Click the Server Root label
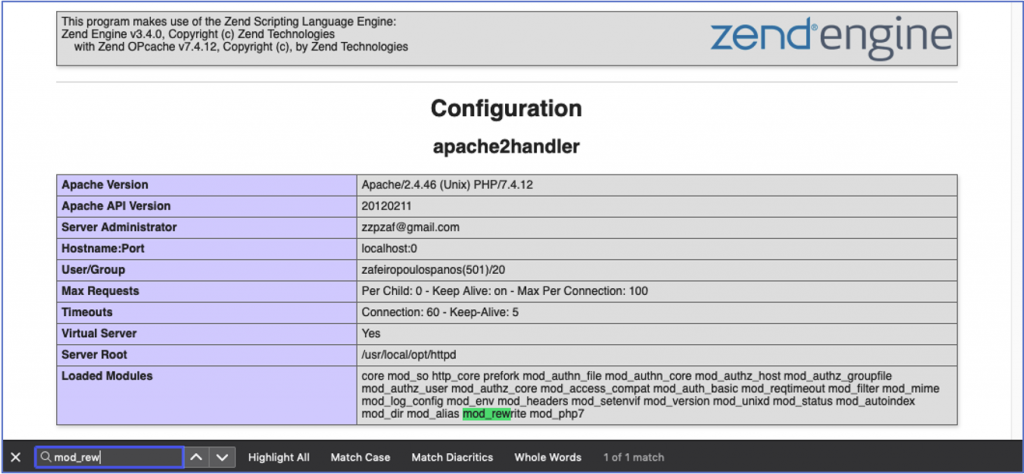Viewport: 1024px width, 474px height. (x=94, y=355)
